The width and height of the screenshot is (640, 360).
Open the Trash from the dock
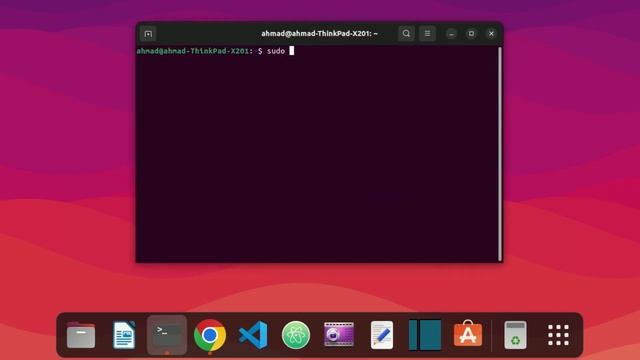(x=516, y=335)
